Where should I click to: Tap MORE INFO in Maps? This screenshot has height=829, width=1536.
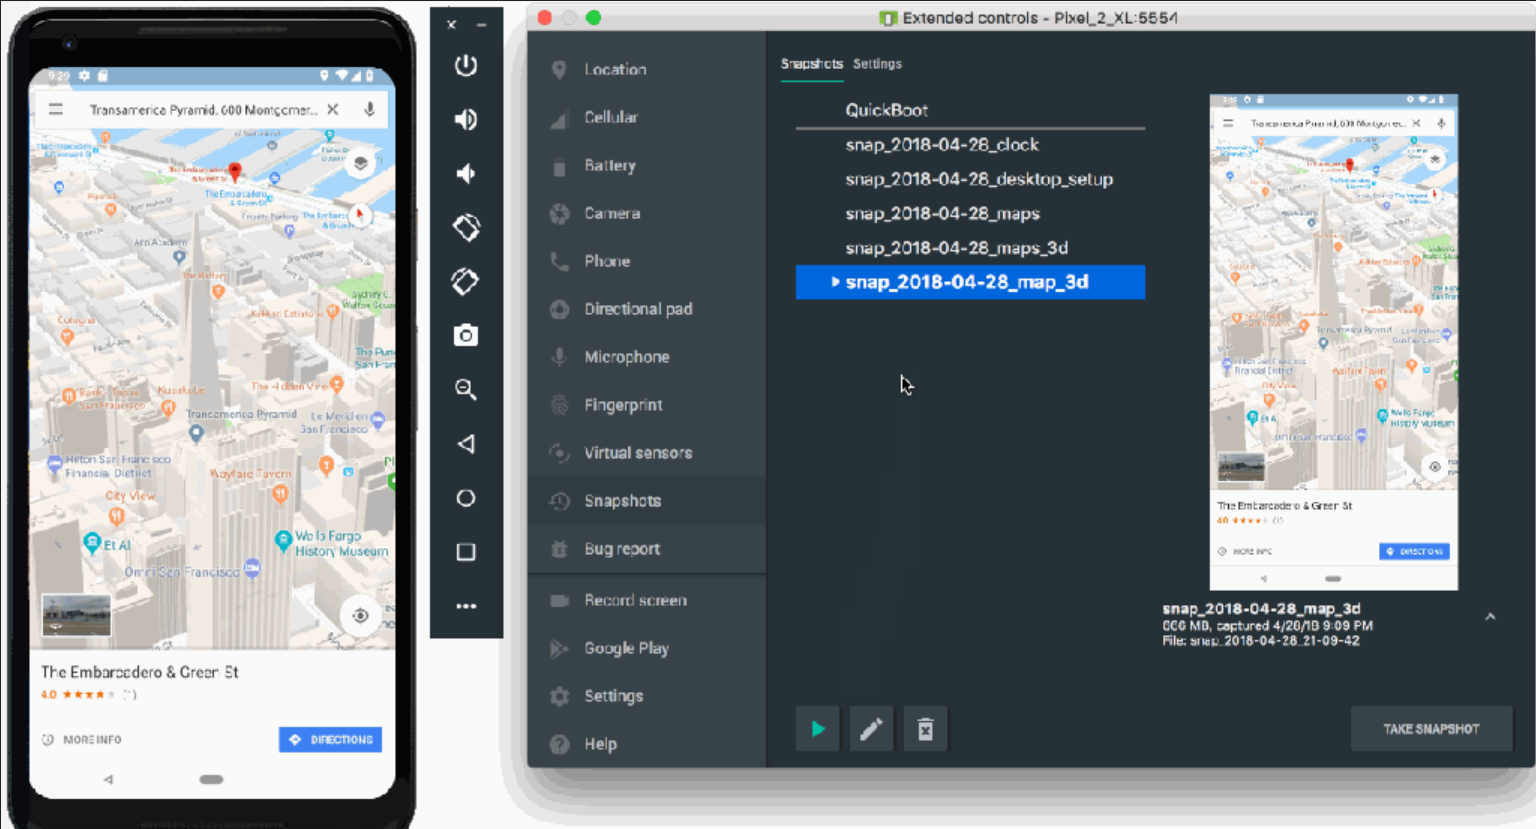(82, 740)
